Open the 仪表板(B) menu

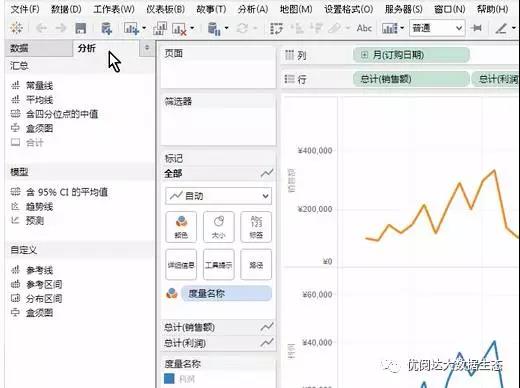[165, 9]
